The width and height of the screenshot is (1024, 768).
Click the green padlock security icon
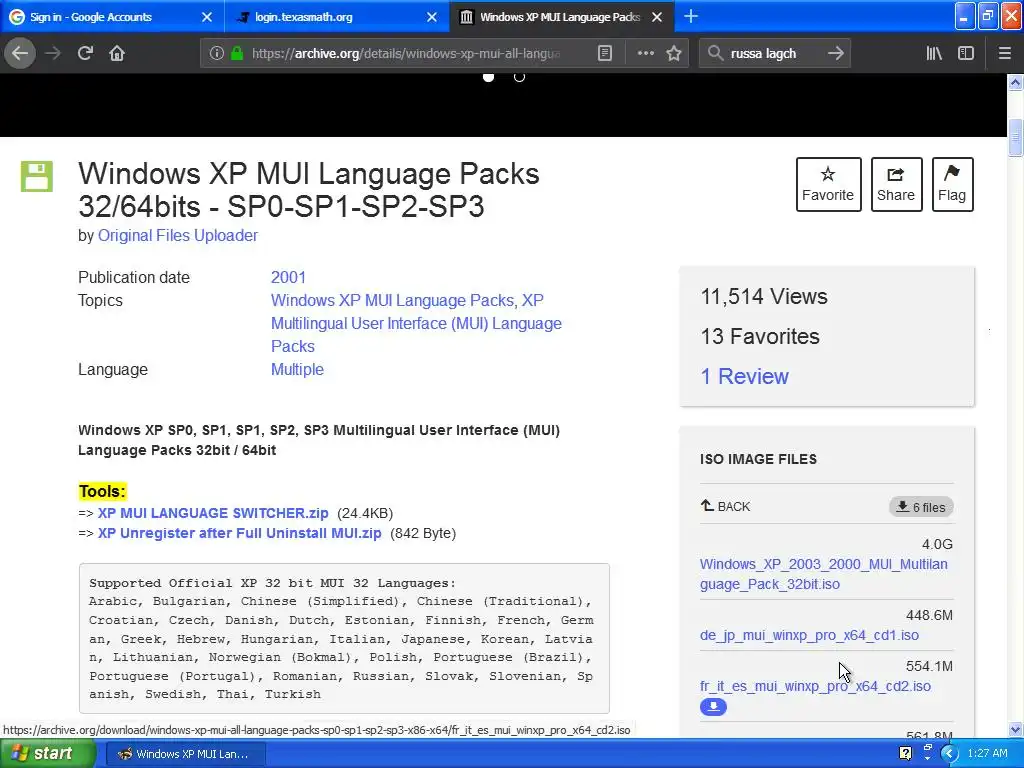[x=237, y=53]
